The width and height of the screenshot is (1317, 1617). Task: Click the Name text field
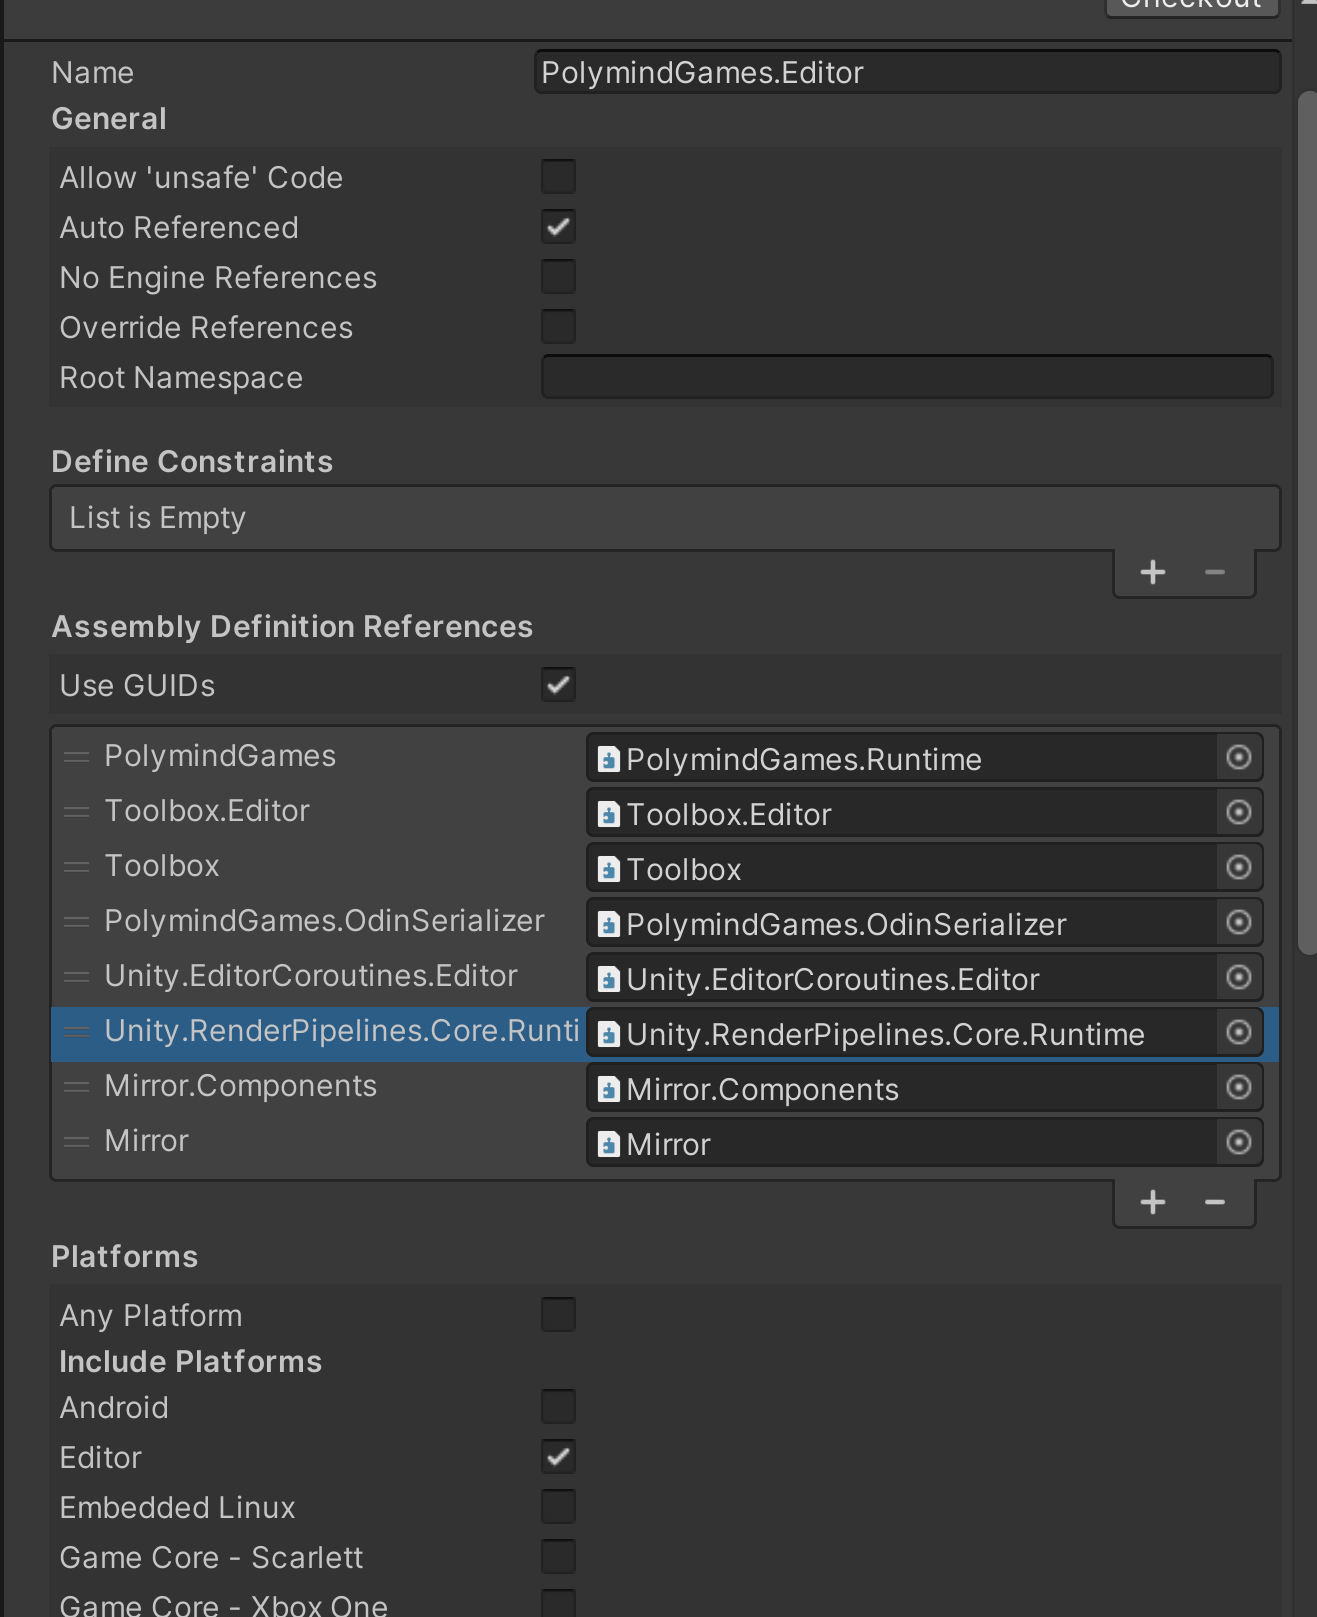906,73
